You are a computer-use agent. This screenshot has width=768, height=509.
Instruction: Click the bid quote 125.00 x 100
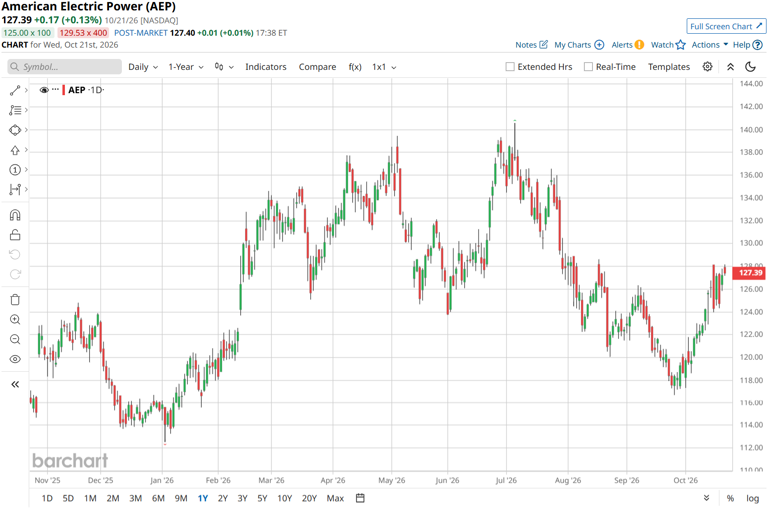point(27,33)
